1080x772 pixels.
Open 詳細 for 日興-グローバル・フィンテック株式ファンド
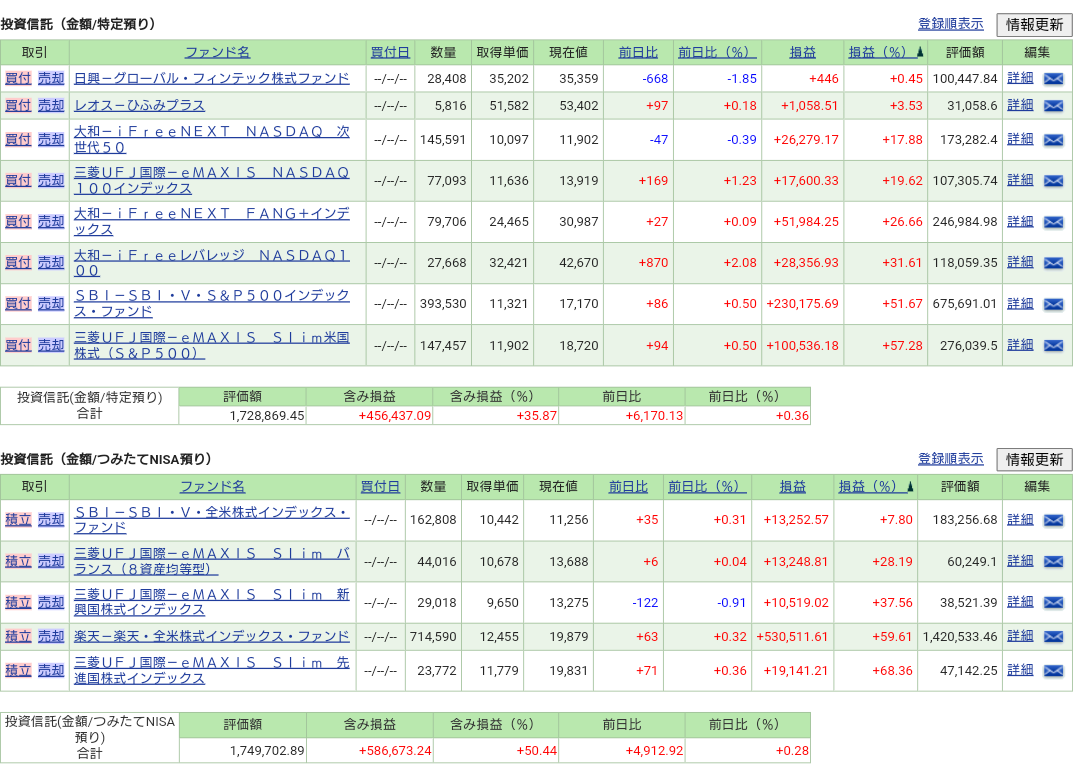(1020, 78)
